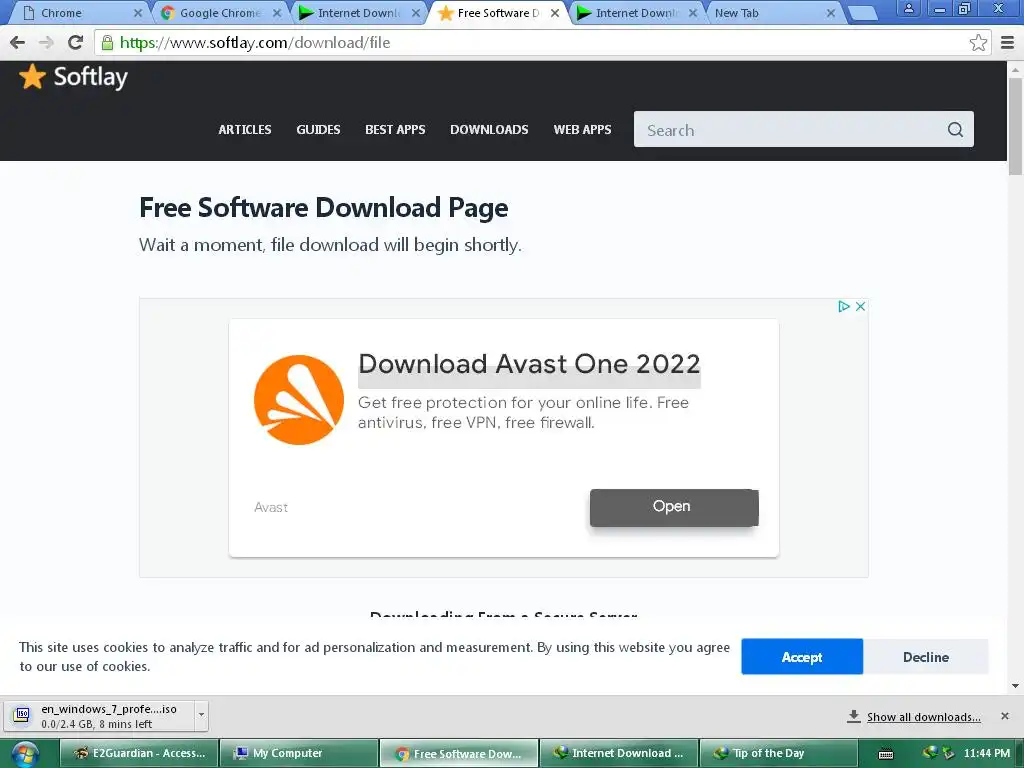Close the Avast ad with X
The height and width of the screenshot is (768, 1024).
861,306
